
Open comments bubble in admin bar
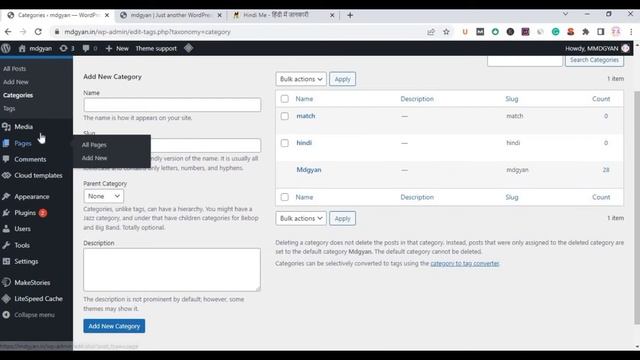tap(86, 48)
